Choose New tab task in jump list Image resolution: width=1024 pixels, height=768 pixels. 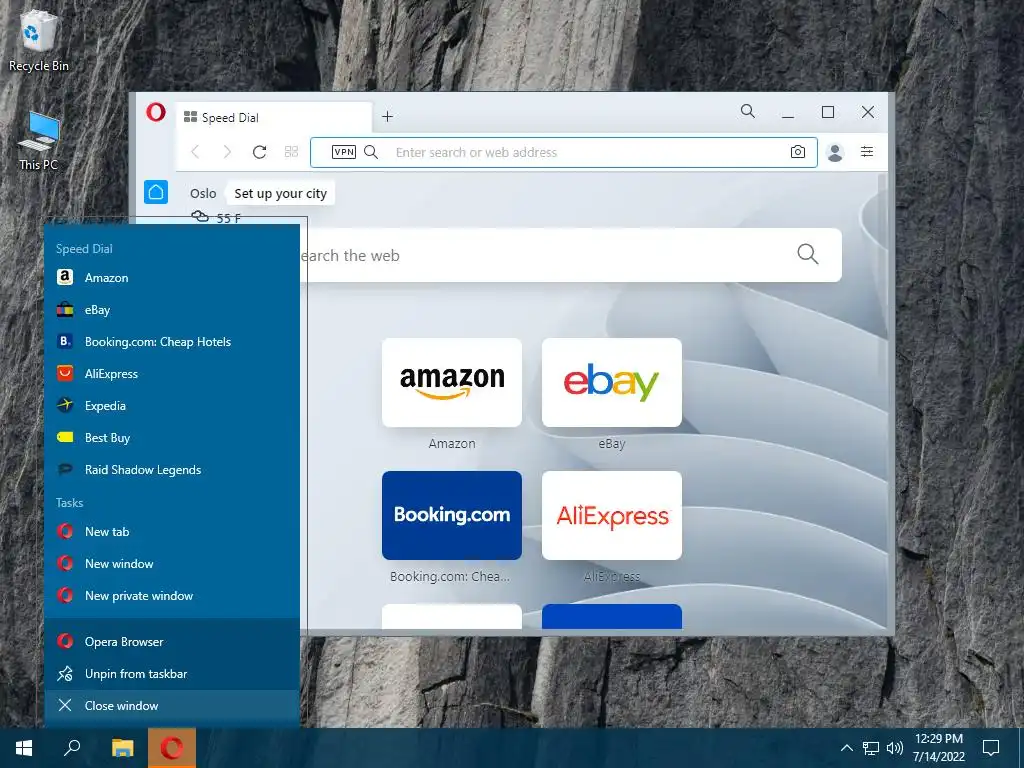(172, 532)
